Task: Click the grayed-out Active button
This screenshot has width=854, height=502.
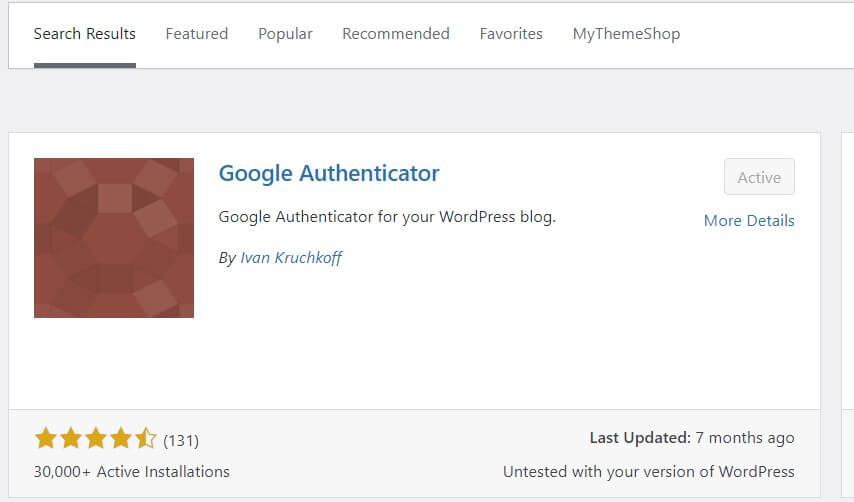Action: (x=759, y=177)
